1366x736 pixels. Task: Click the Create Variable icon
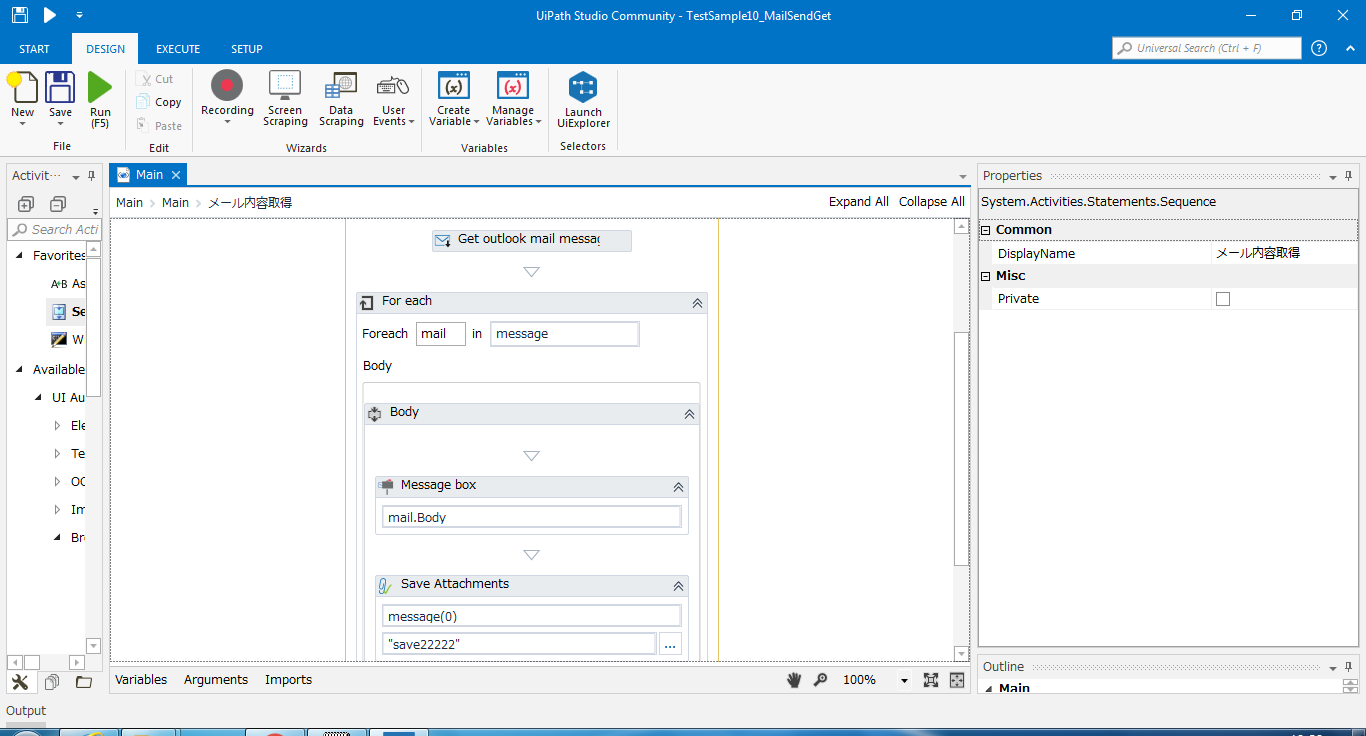(x=454, y=86)
